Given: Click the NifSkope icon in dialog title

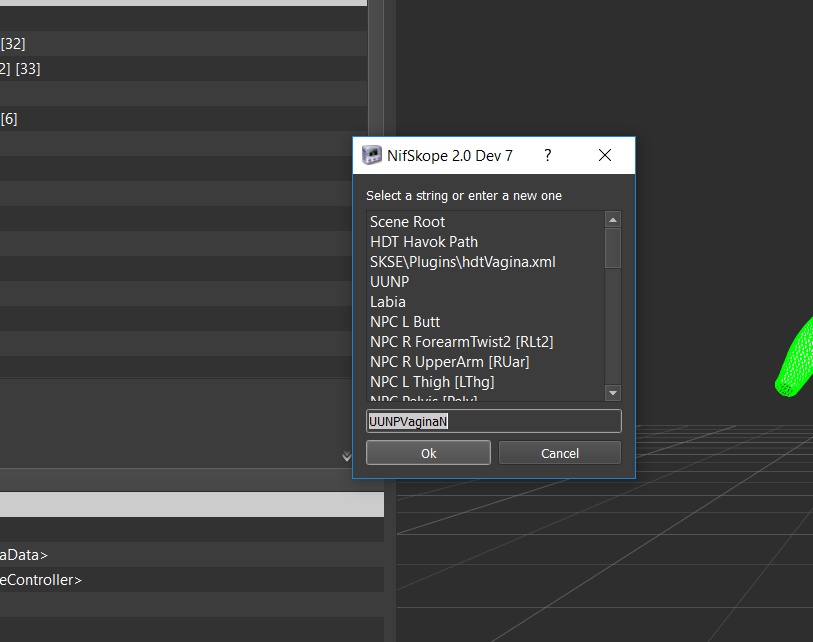Looking at the screenshot, I should point(371,155).
